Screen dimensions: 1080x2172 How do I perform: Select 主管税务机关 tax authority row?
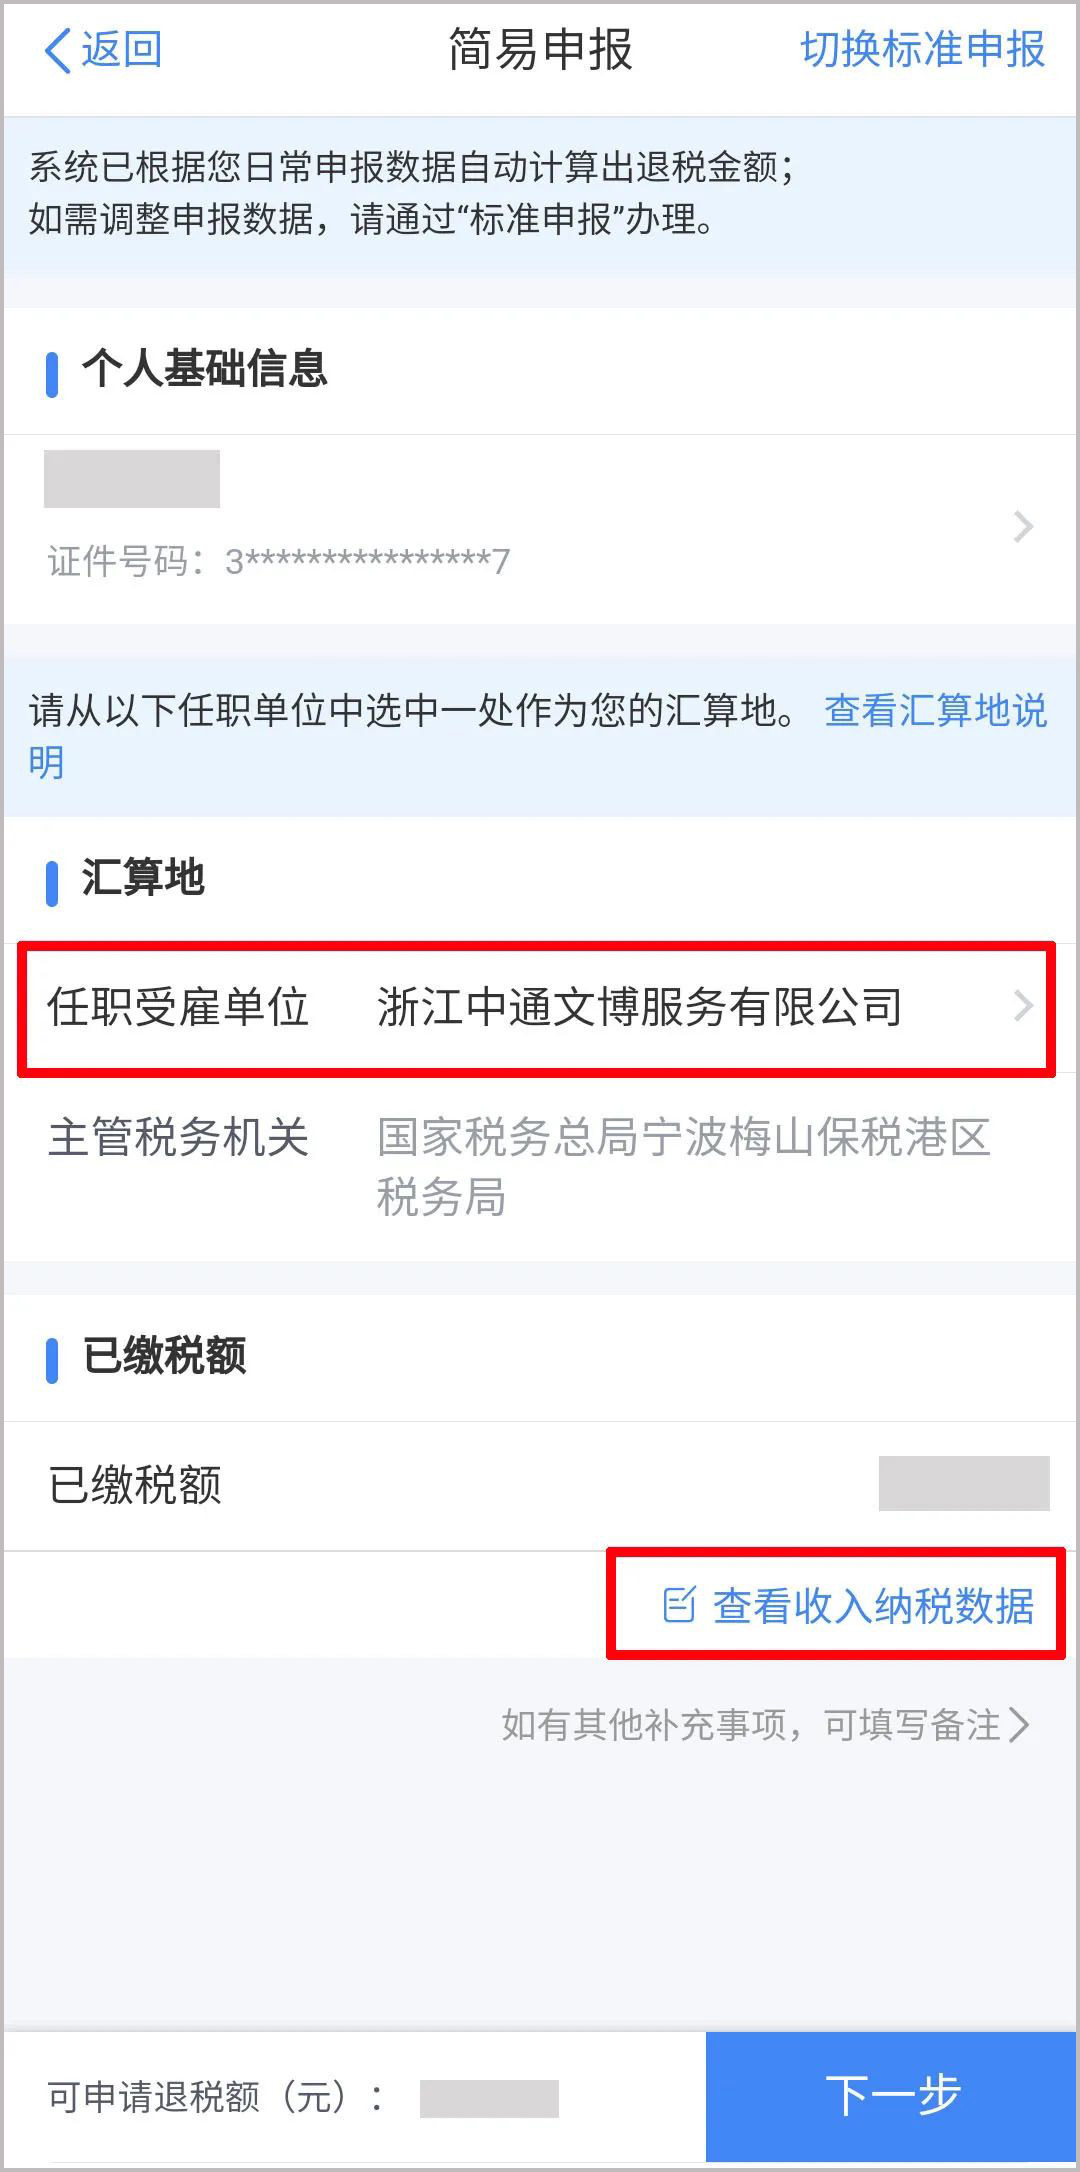tap(540, 1167)
